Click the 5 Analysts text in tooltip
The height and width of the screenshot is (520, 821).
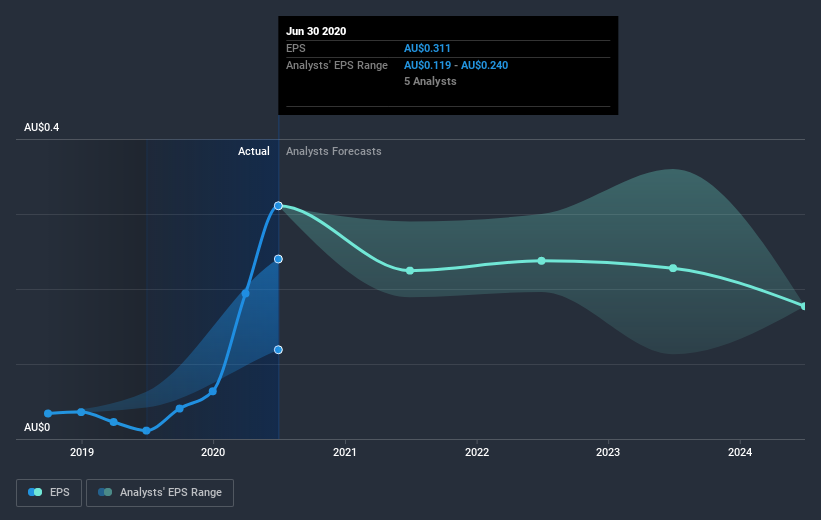click(x=430, y=82)
